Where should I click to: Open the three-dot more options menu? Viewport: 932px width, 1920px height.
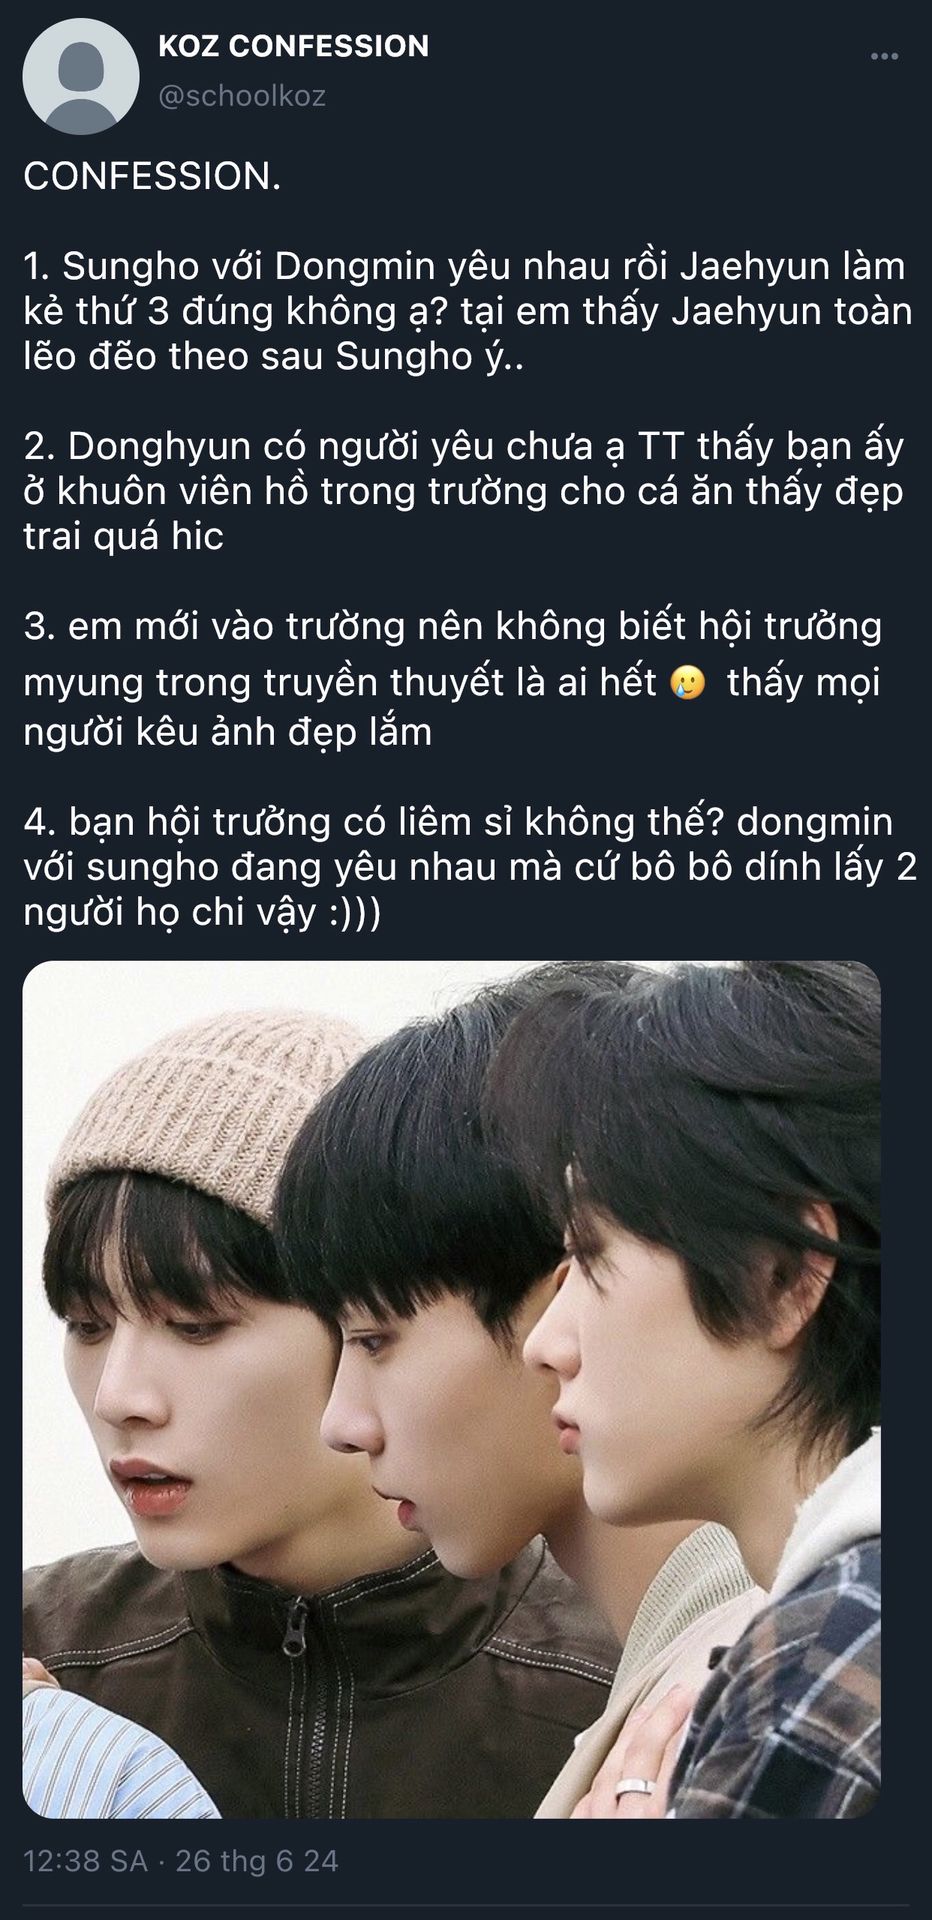point(884,57)
